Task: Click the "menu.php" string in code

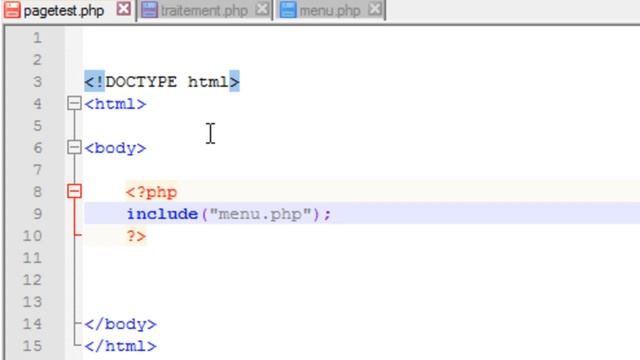Action: 260,213
